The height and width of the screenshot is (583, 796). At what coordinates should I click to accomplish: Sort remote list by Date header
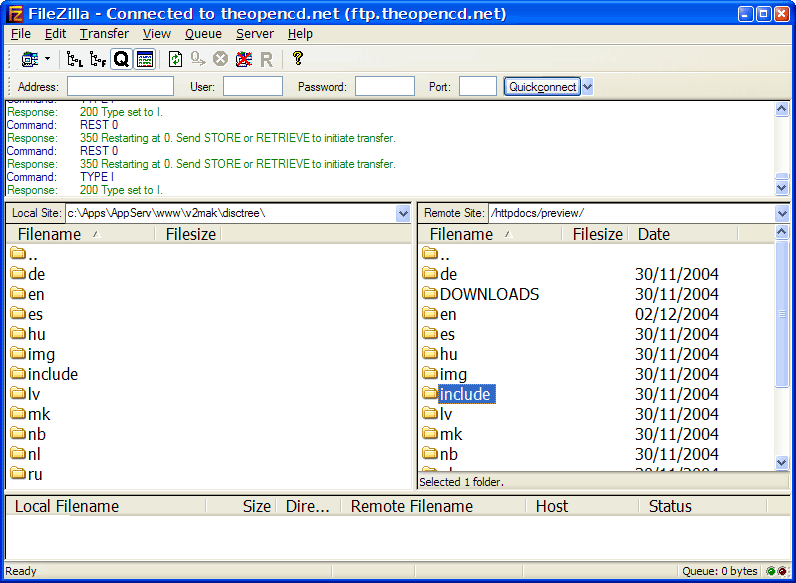pos(683,234)
